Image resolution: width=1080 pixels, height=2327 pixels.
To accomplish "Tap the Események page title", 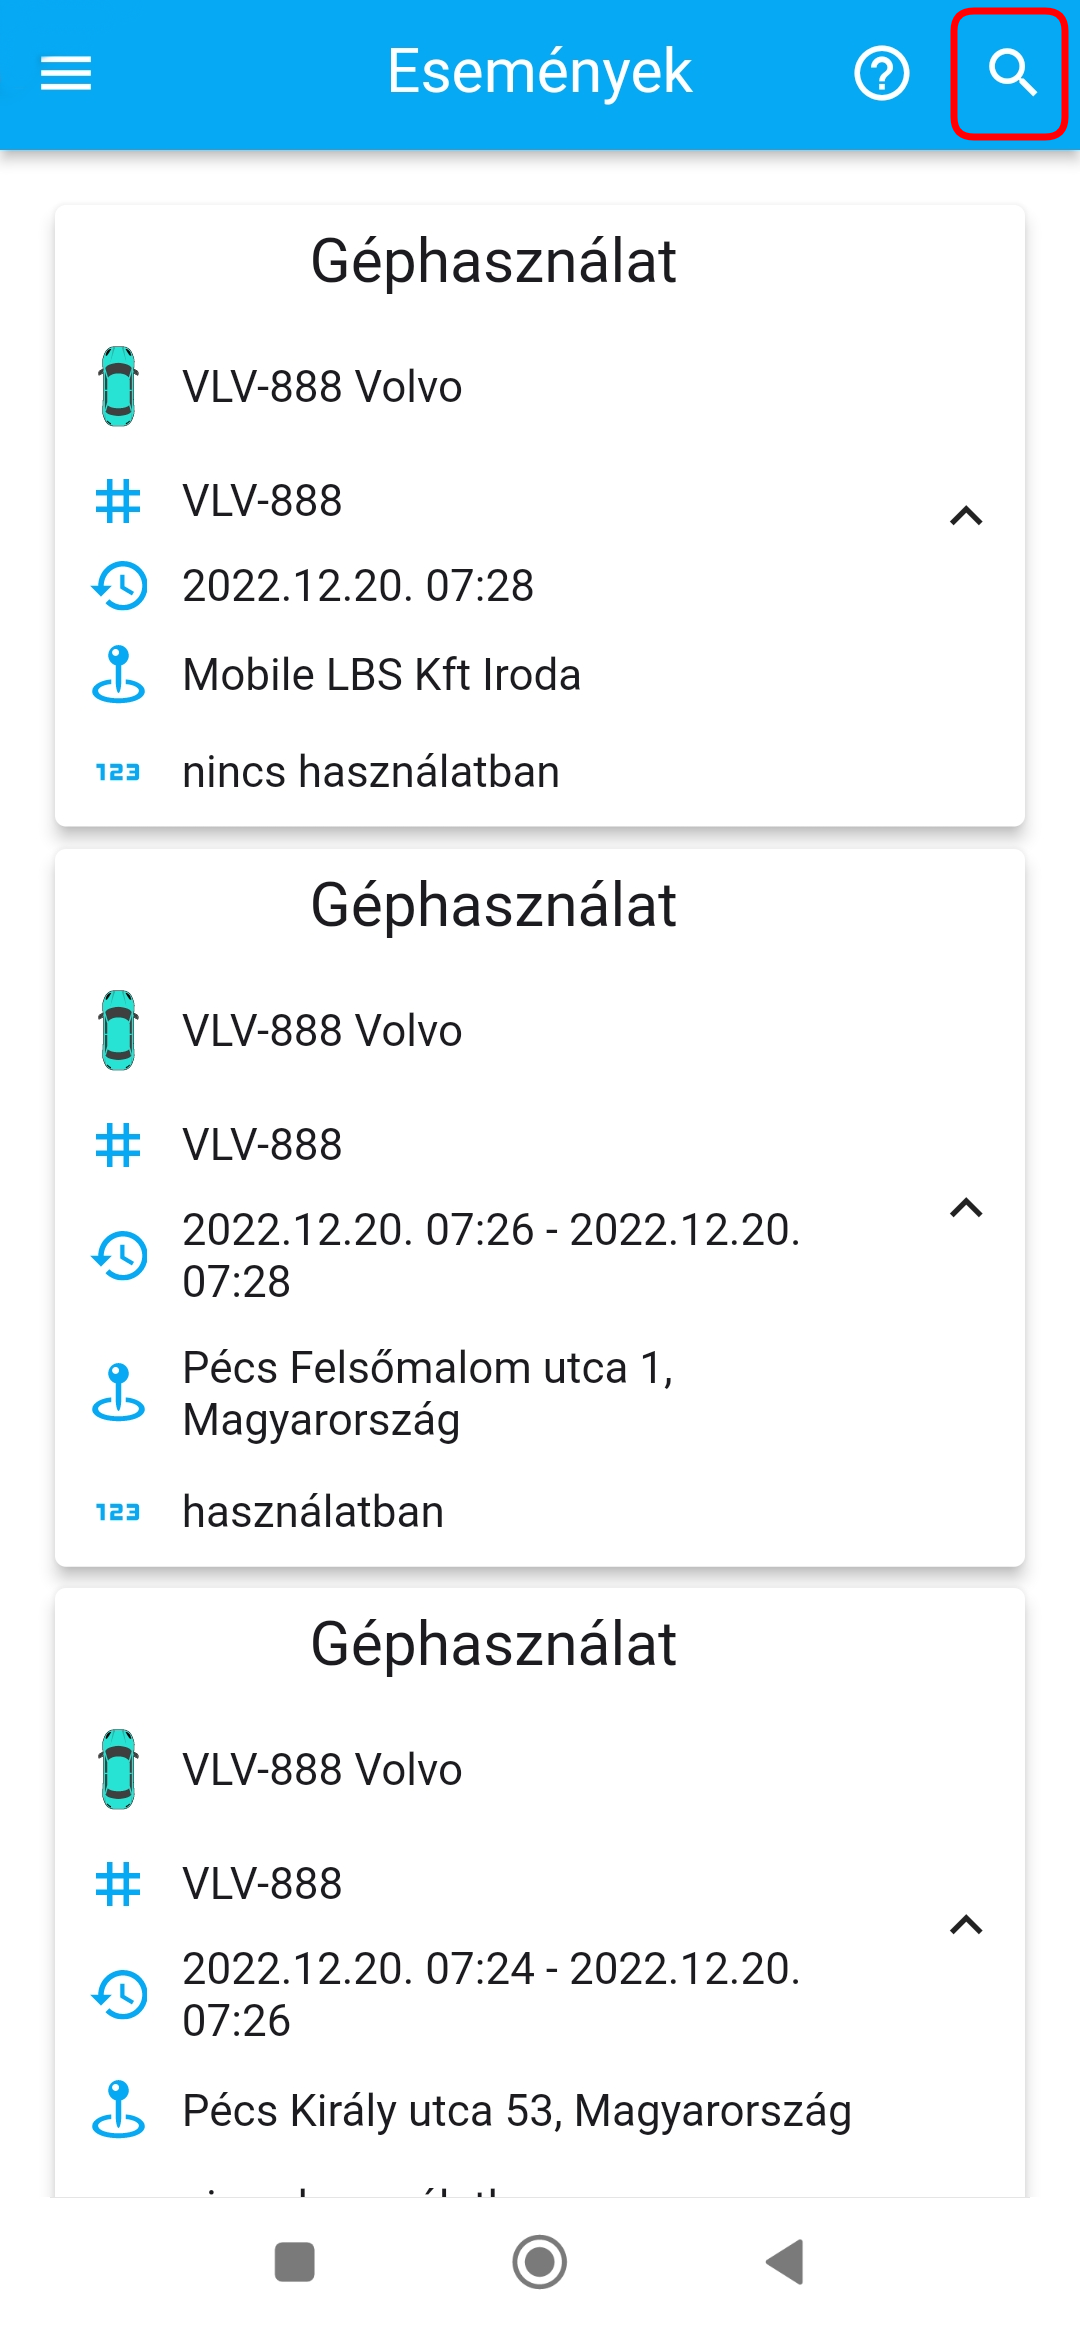I will click(x=539, y=72).
